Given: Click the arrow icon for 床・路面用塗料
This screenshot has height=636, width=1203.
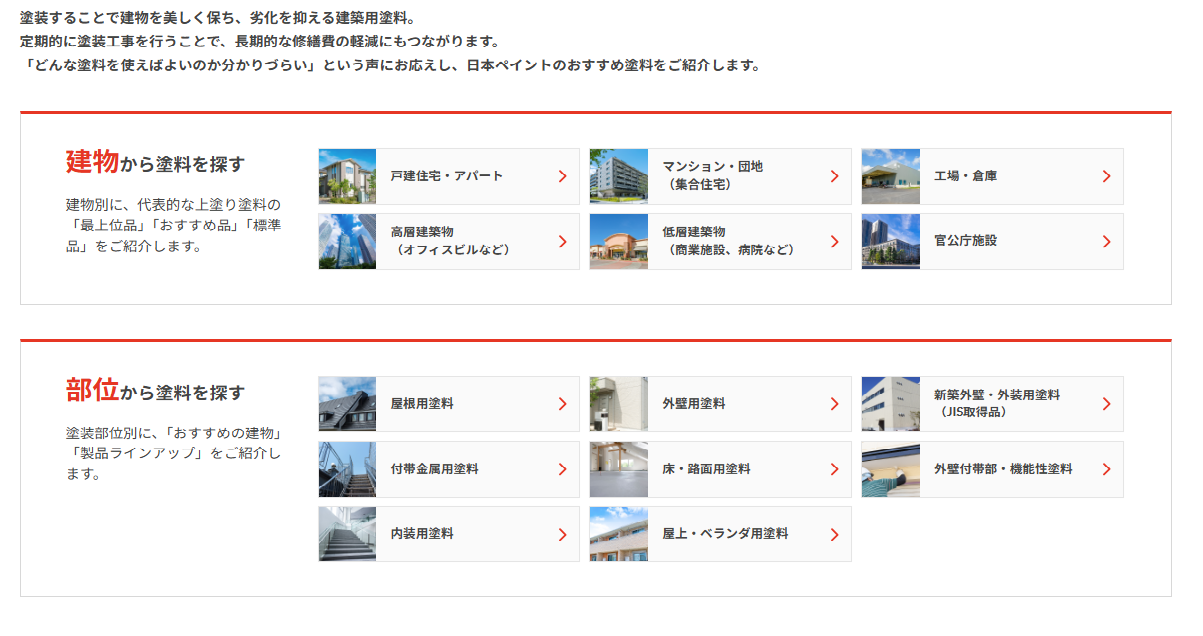Looking at the screenshot, I should tap(835, 469).
